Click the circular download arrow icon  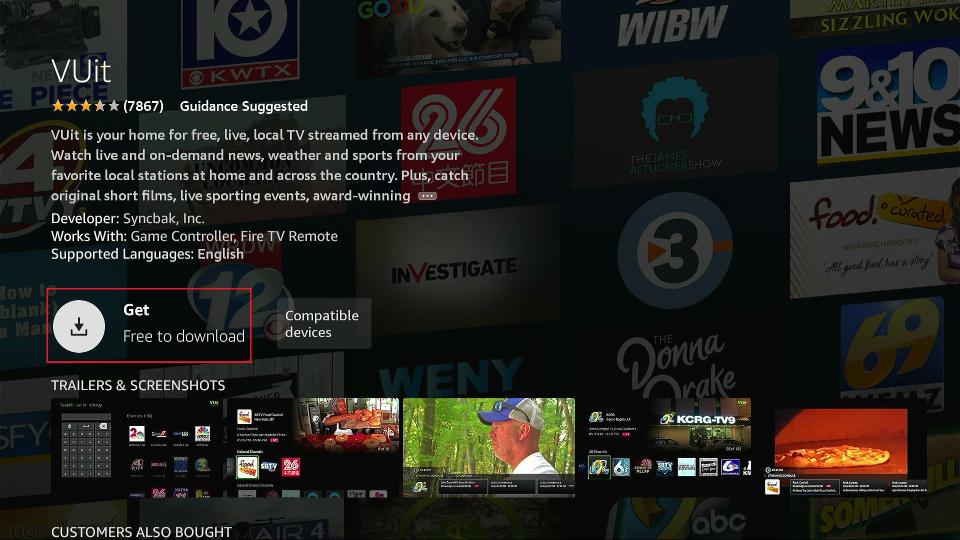coord(79,326)
